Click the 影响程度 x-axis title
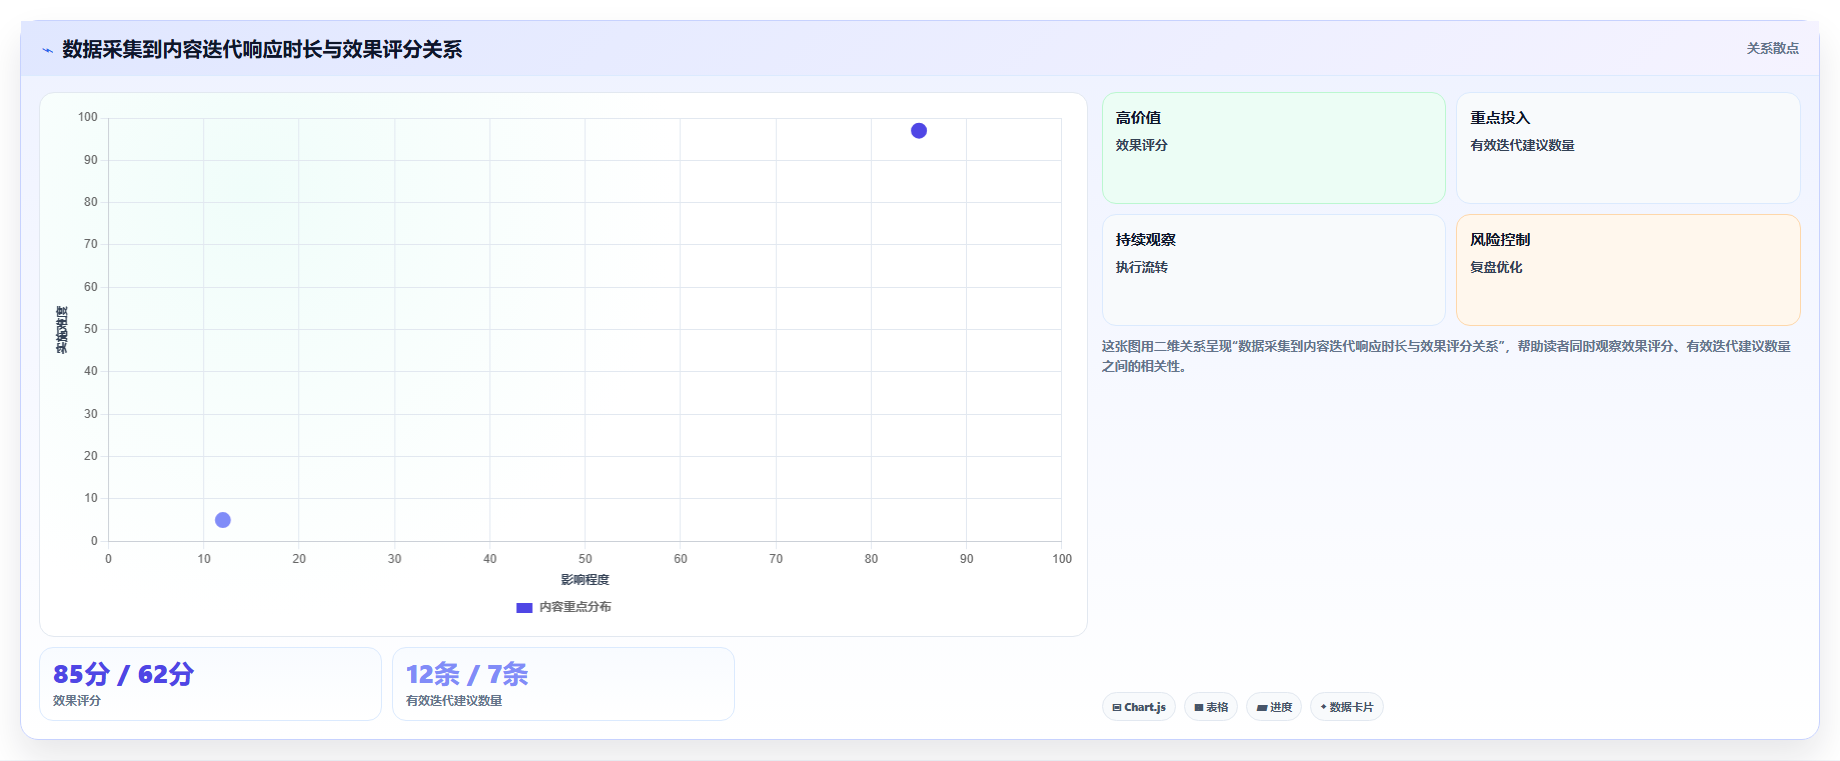1840x761 pixels. (585, 580)
